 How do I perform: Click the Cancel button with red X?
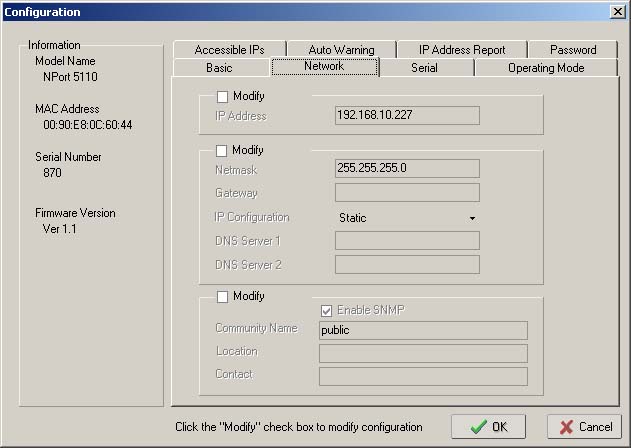pyautogui.click(x=584, y=426)
